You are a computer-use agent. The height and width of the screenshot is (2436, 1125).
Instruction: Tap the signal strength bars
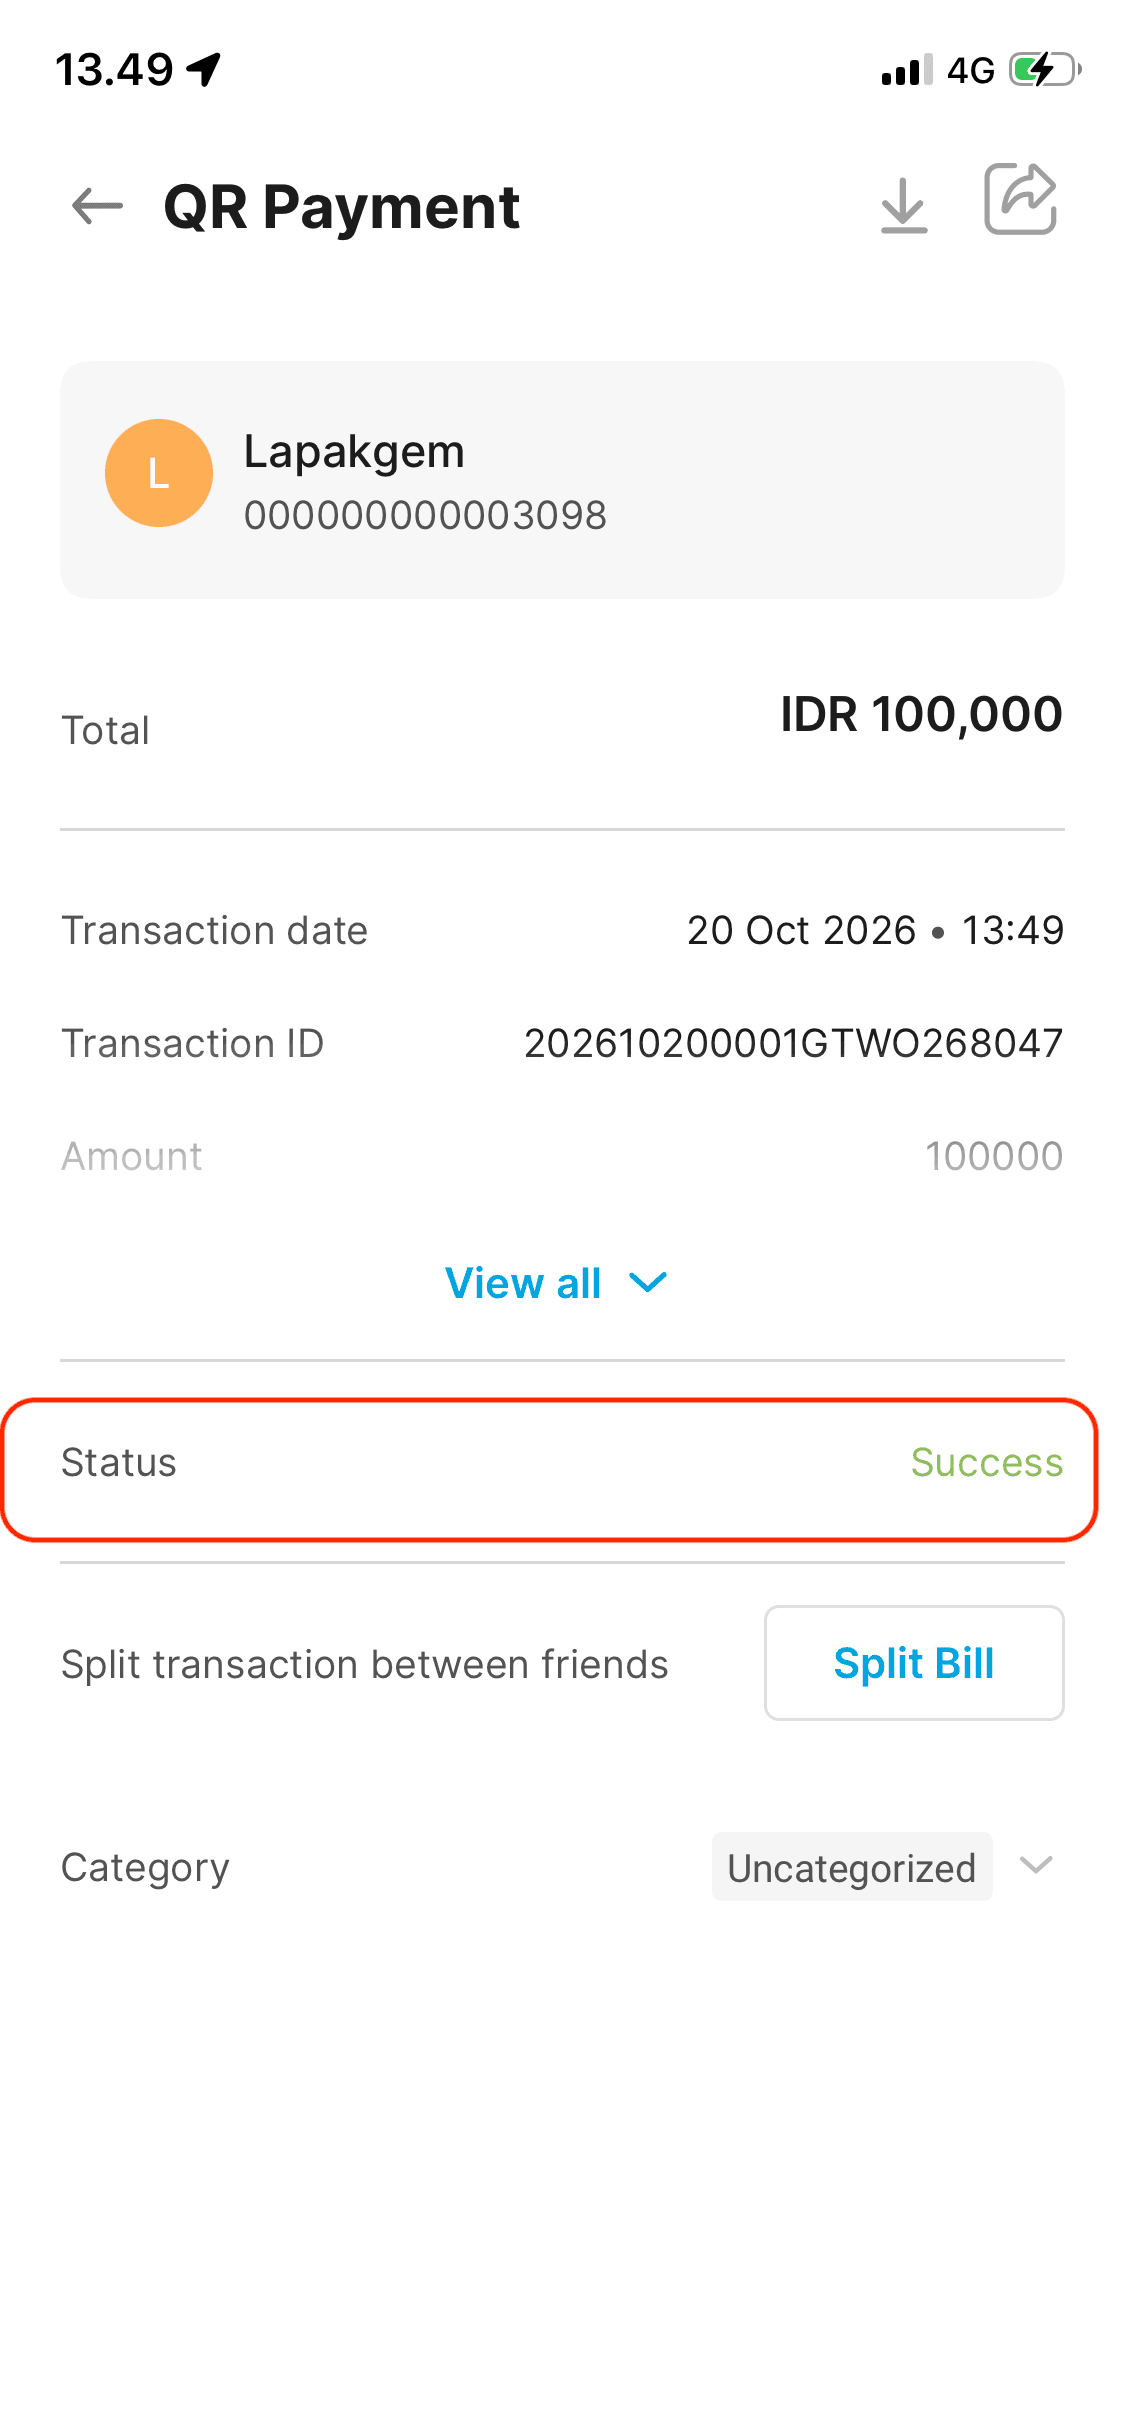pyautogui.click(x=907, y=70)
